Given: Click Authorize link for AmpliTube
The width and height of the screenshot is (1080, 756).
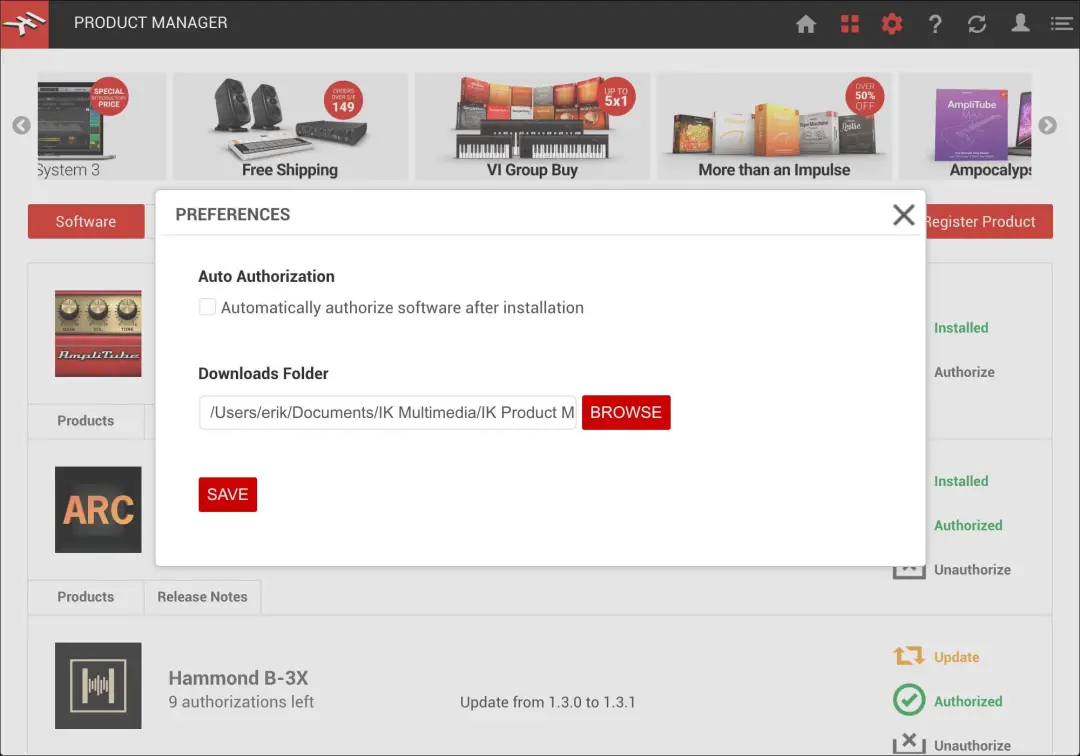Looking at the screenshot, I should tap(964, 372).
